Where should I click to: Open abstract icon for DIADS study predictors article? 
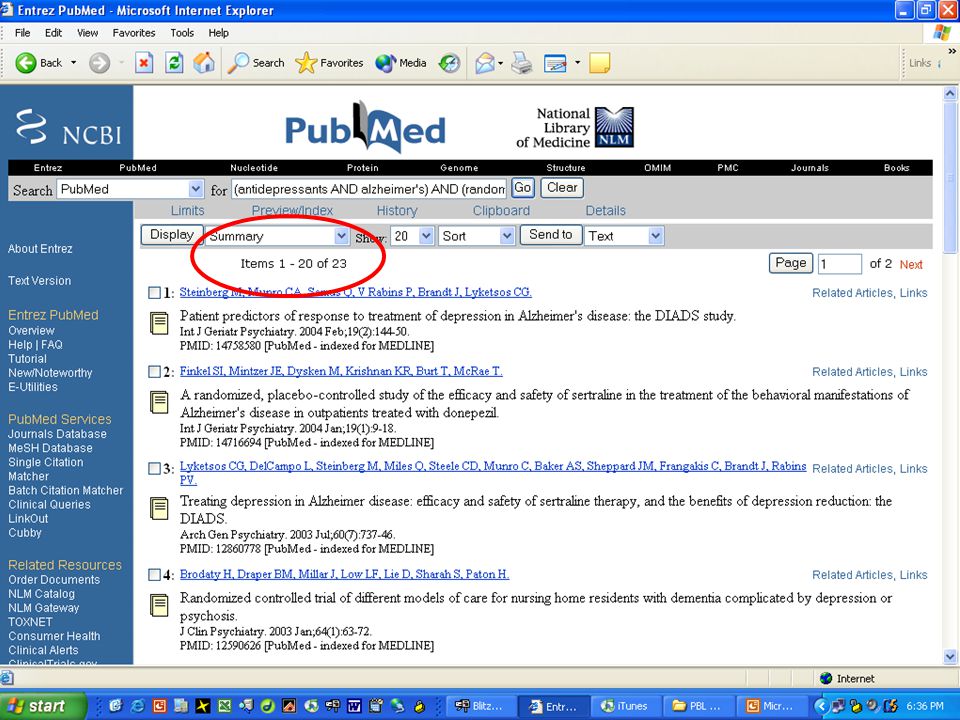pos(159,323)
